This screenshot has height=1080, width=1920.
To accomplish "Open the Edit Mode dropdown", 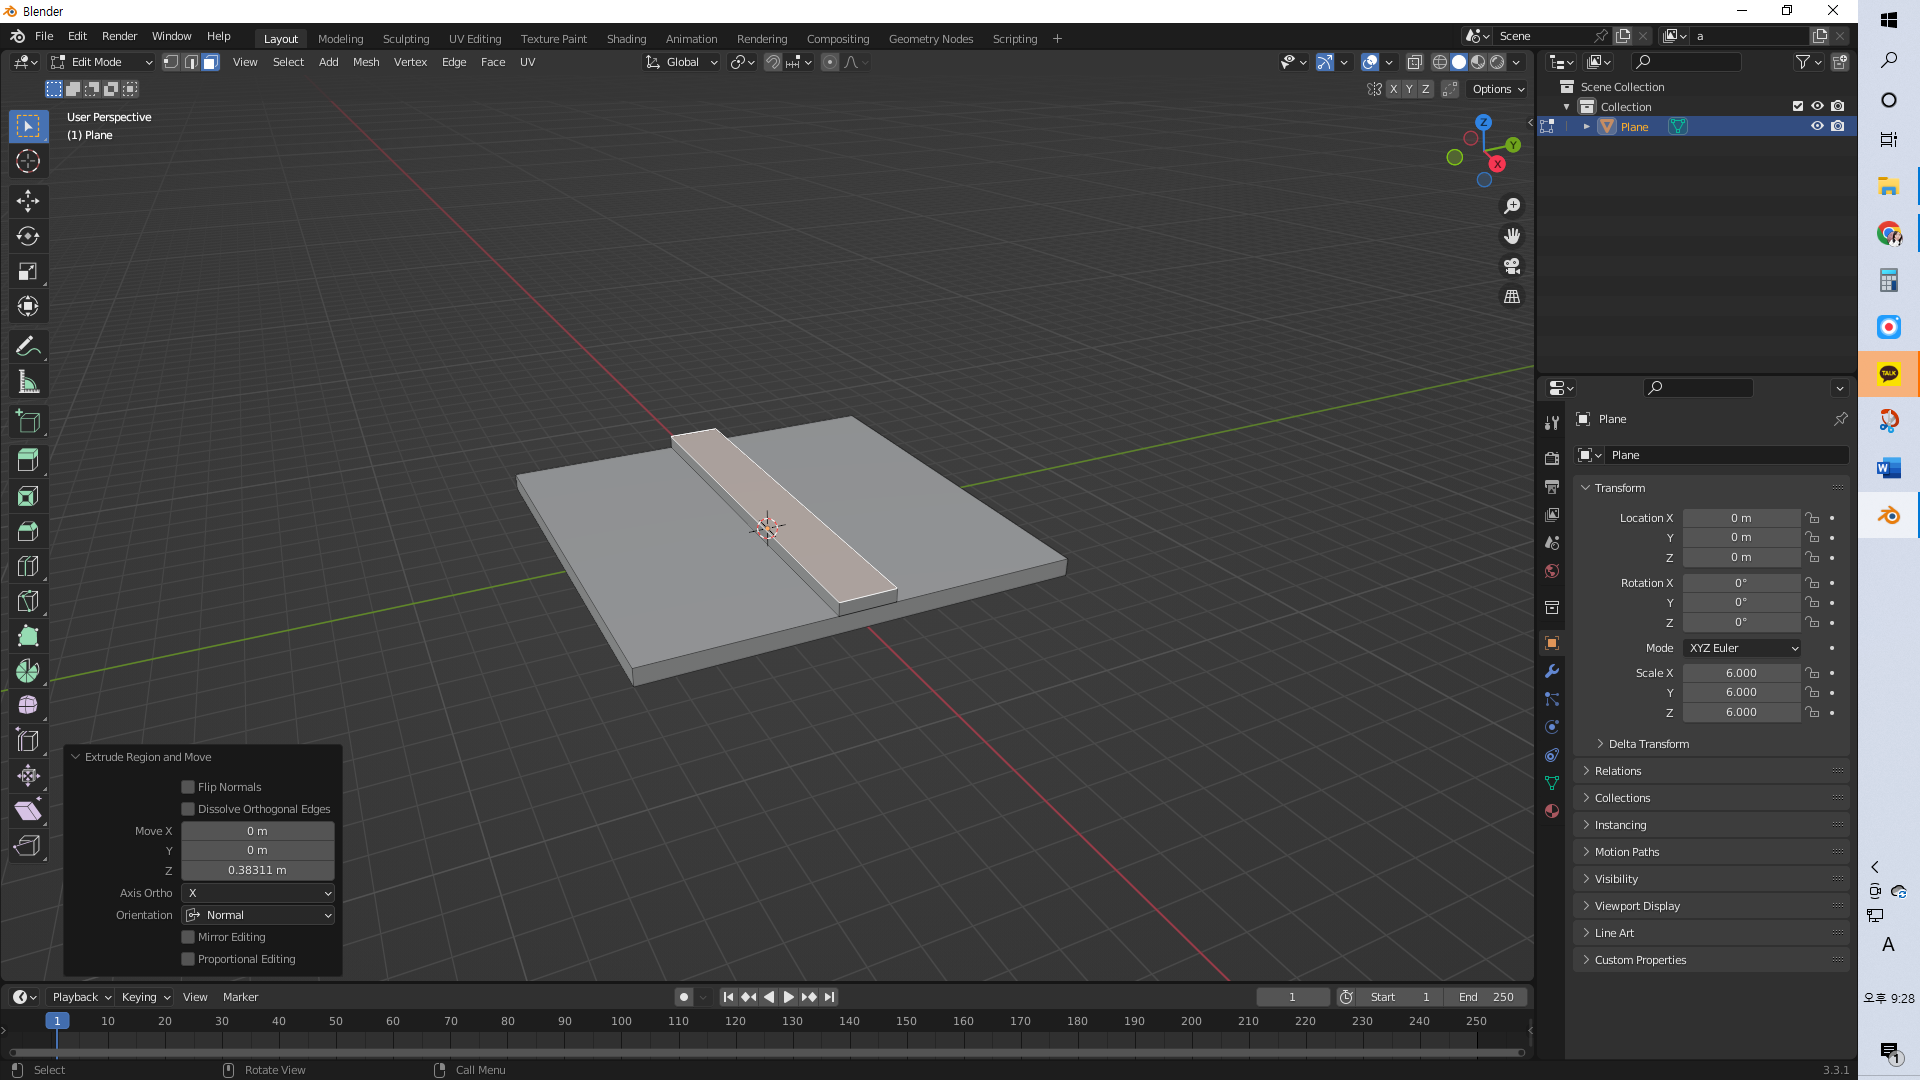I will pos(102,62).
